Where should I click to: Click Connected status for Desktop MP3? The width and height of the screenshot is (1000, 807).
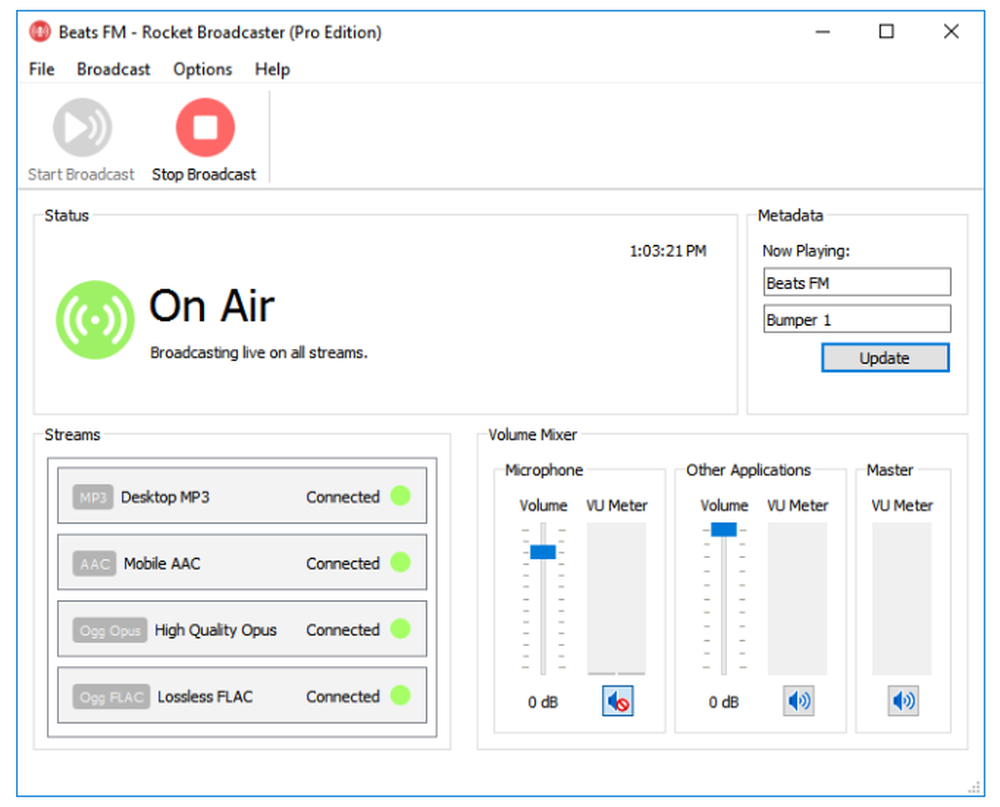coord(343,497)
